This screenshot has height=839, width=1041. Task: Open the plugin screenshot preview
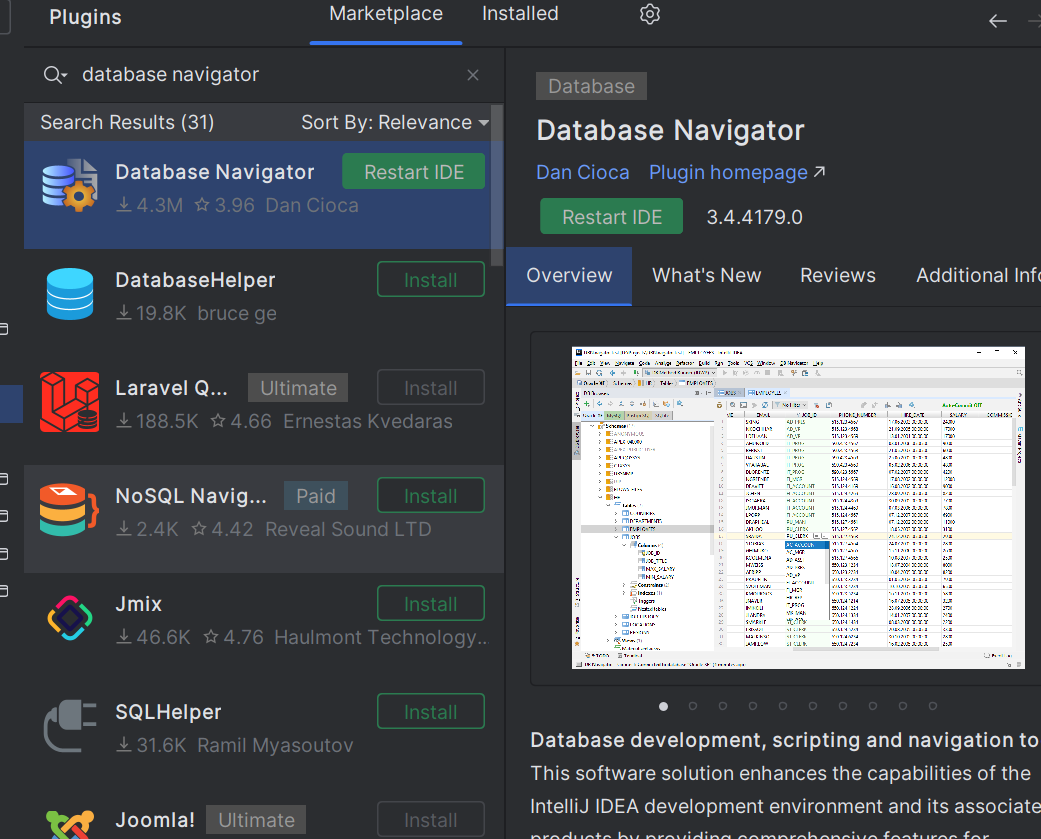[797, 508]
